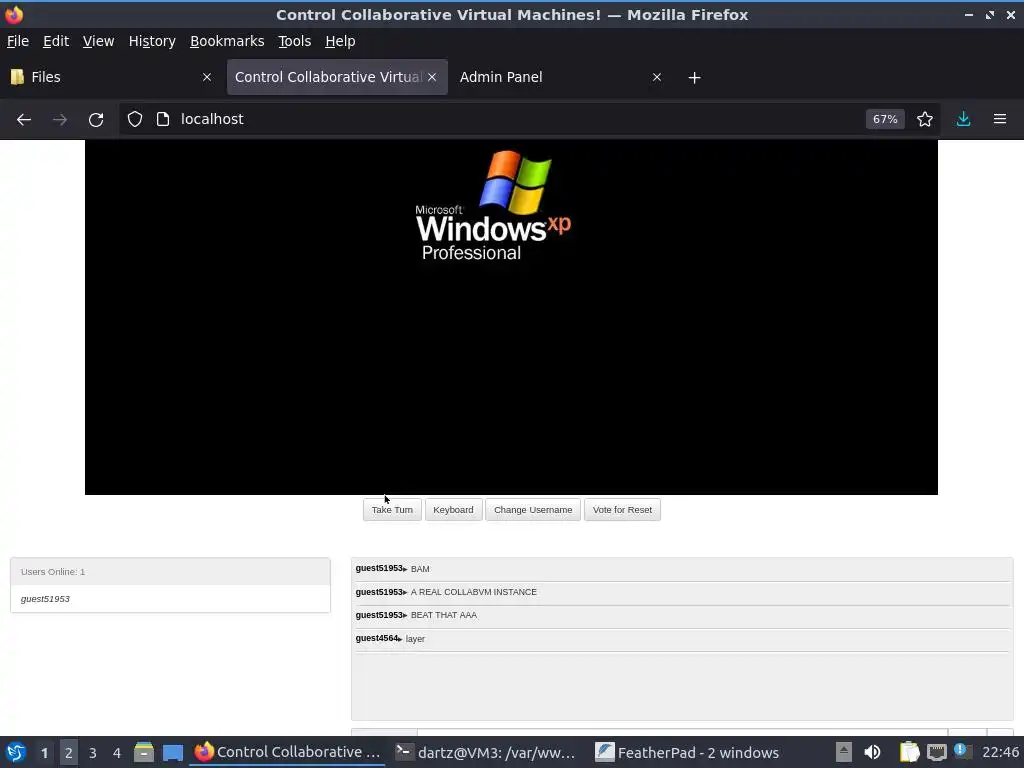Click the message BEAT THAT AAA

click(x=443, y=615)
